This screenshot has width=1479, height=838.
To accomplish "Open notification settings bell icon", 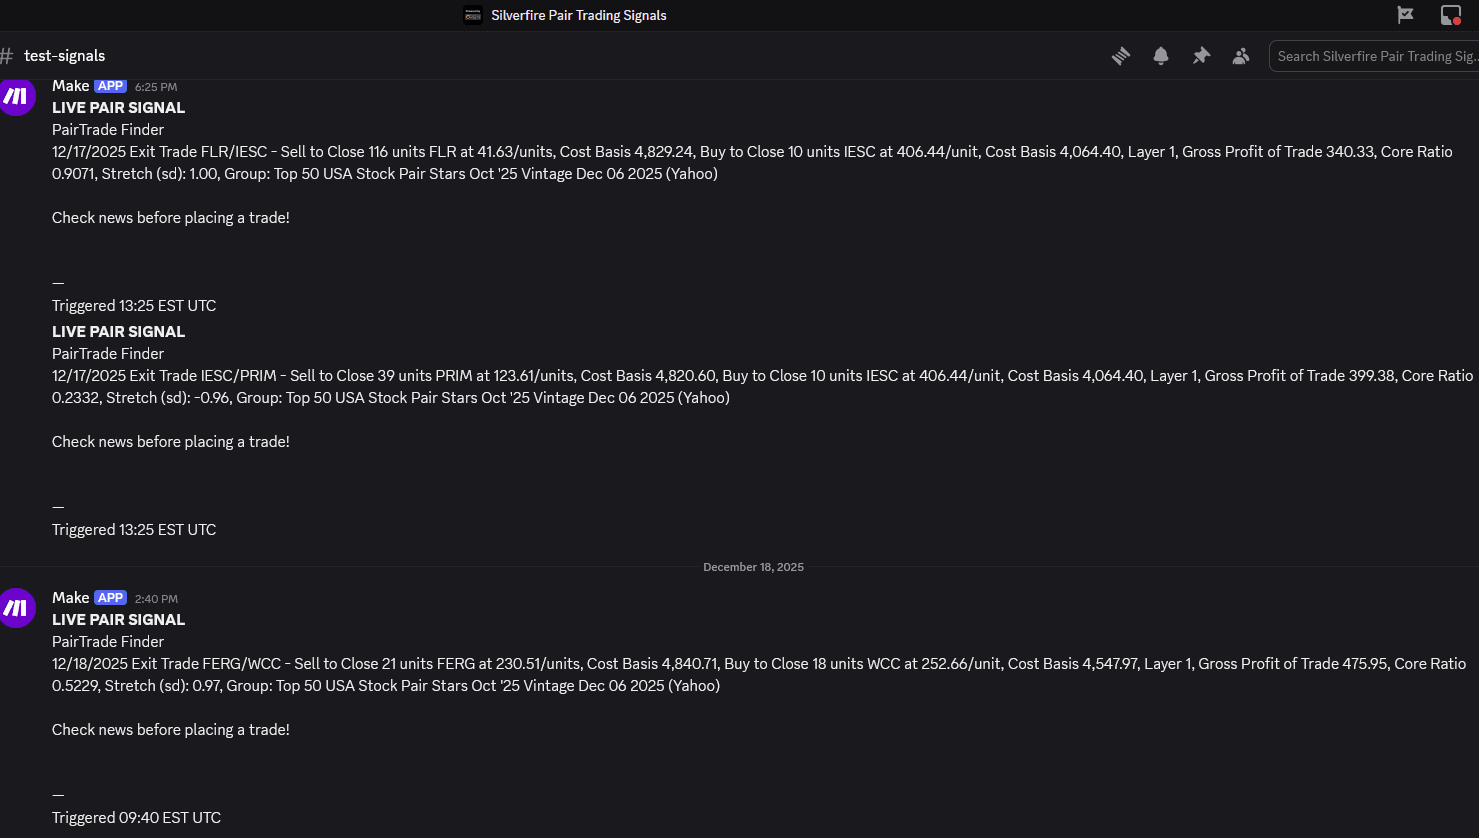I will click(x=1161, y=56).
